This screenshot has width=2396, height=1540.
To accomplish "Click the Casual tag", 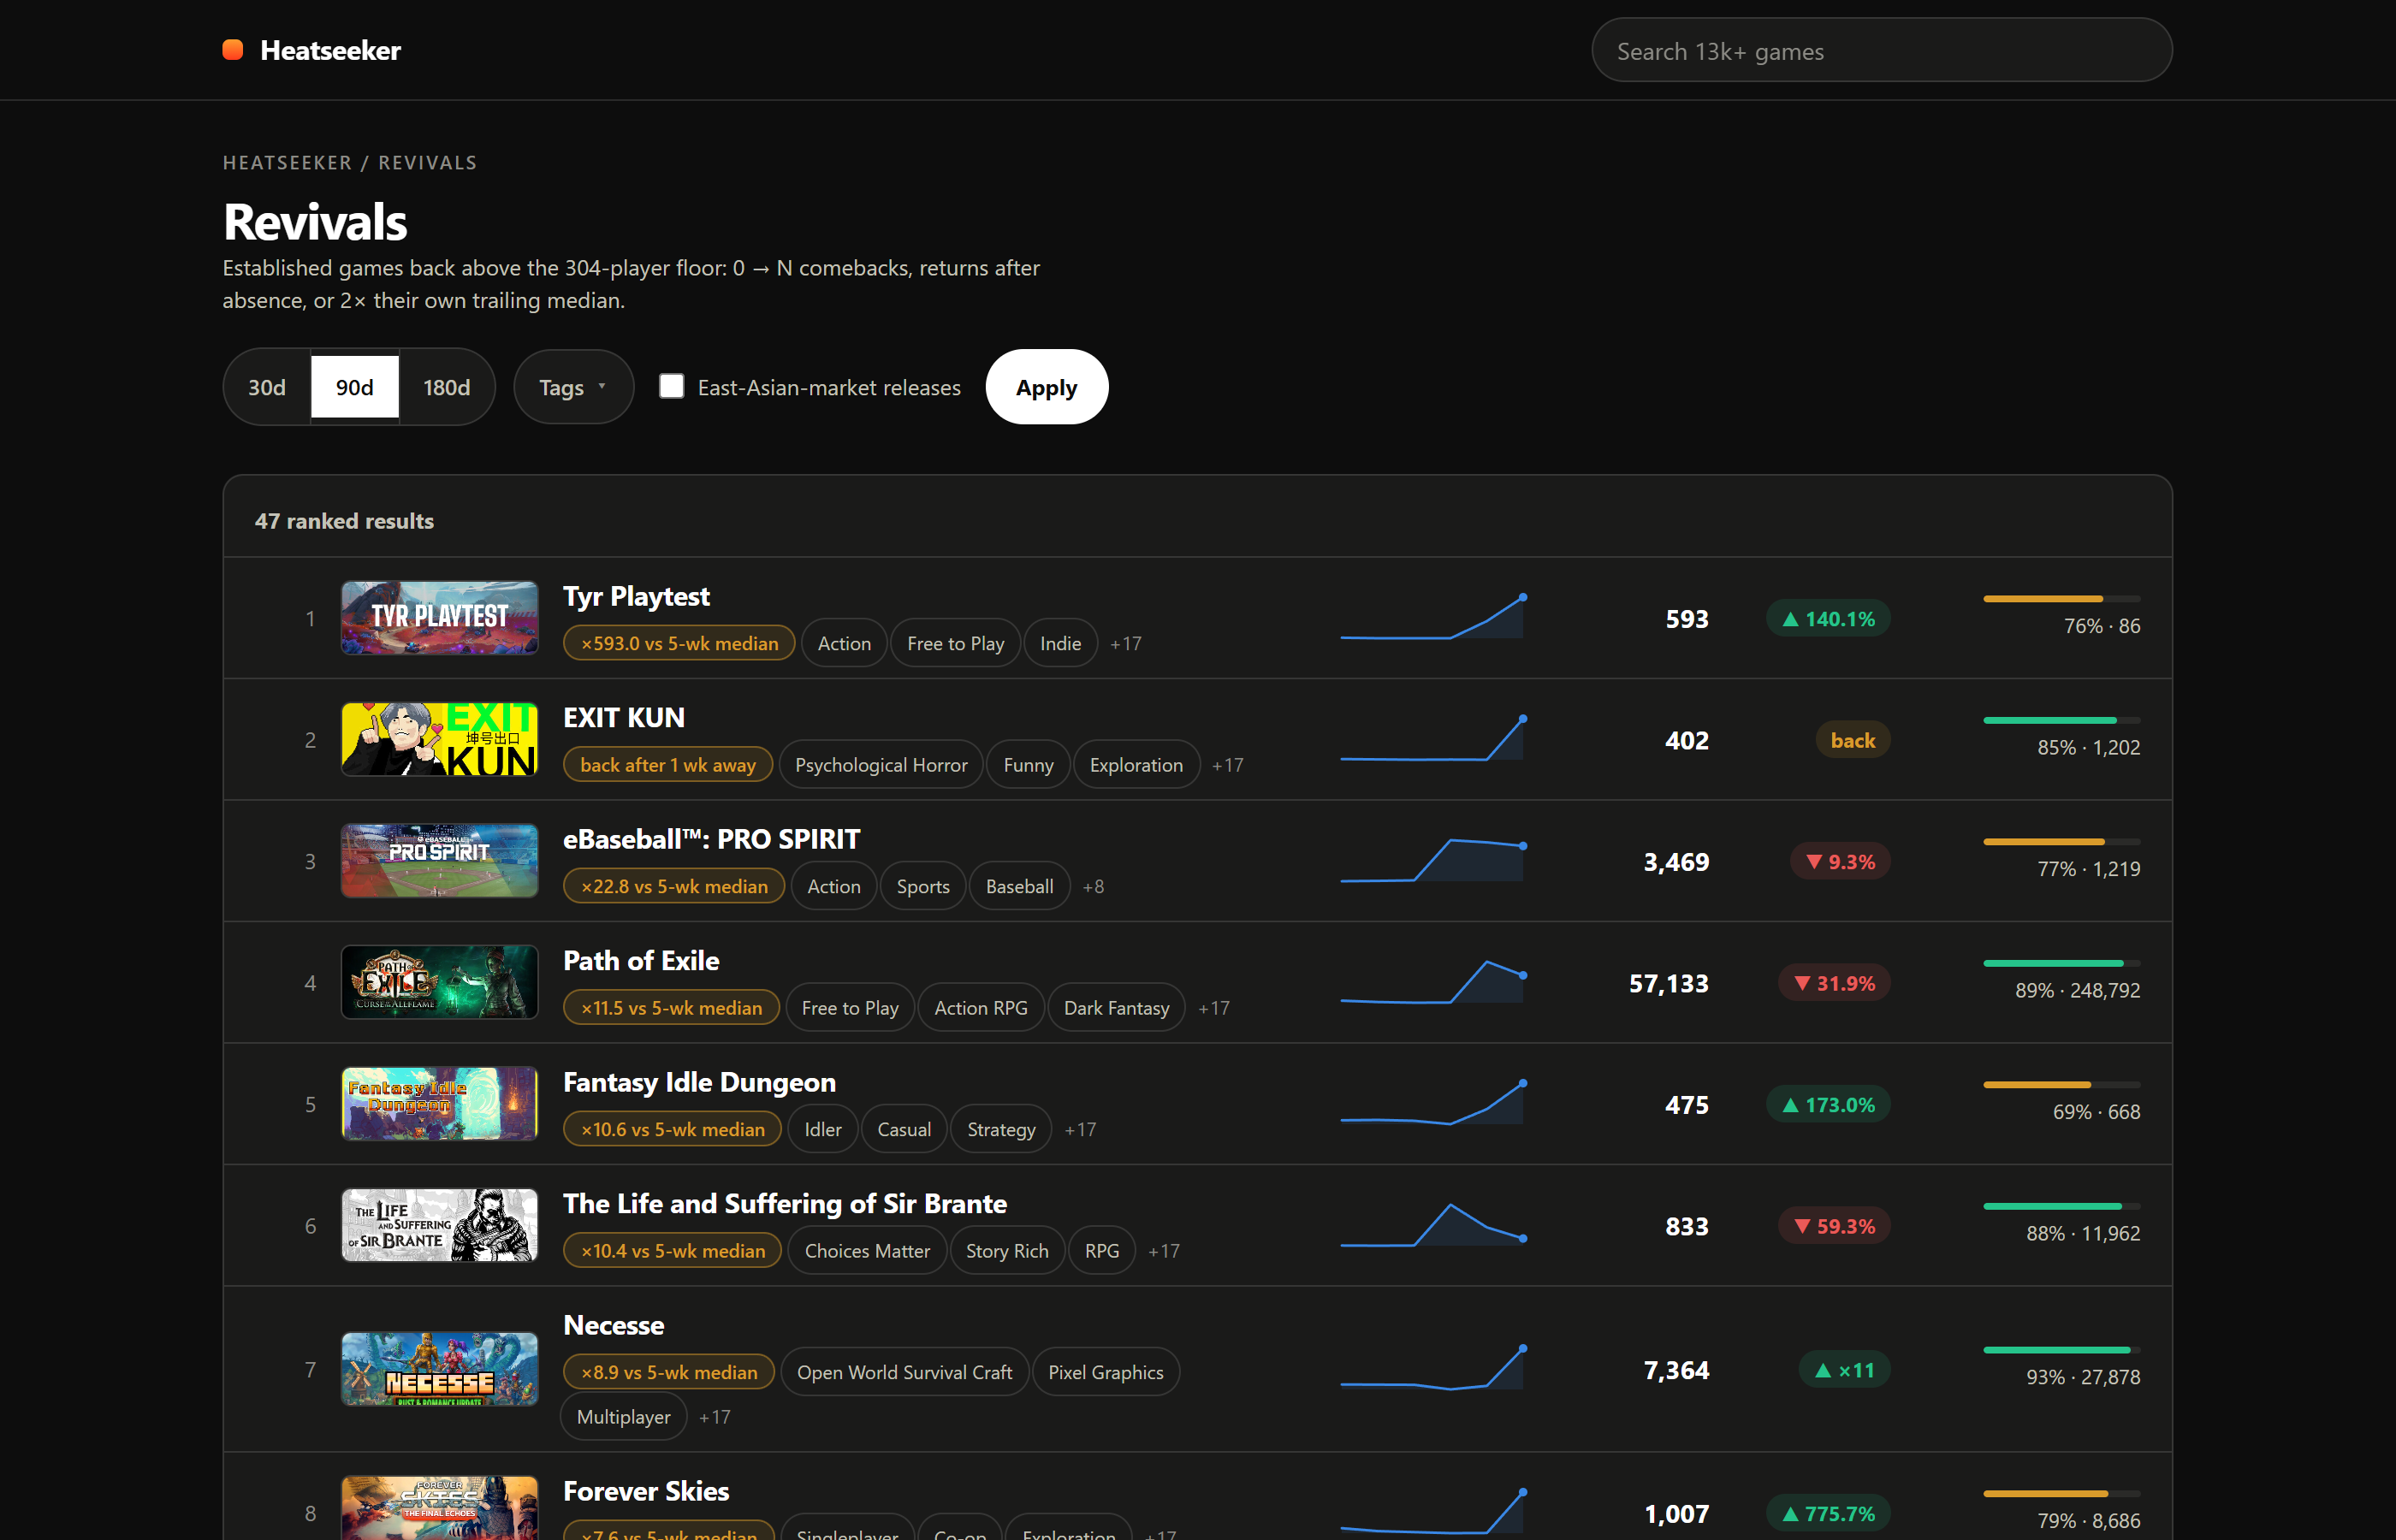I will tap(904, 1129).
